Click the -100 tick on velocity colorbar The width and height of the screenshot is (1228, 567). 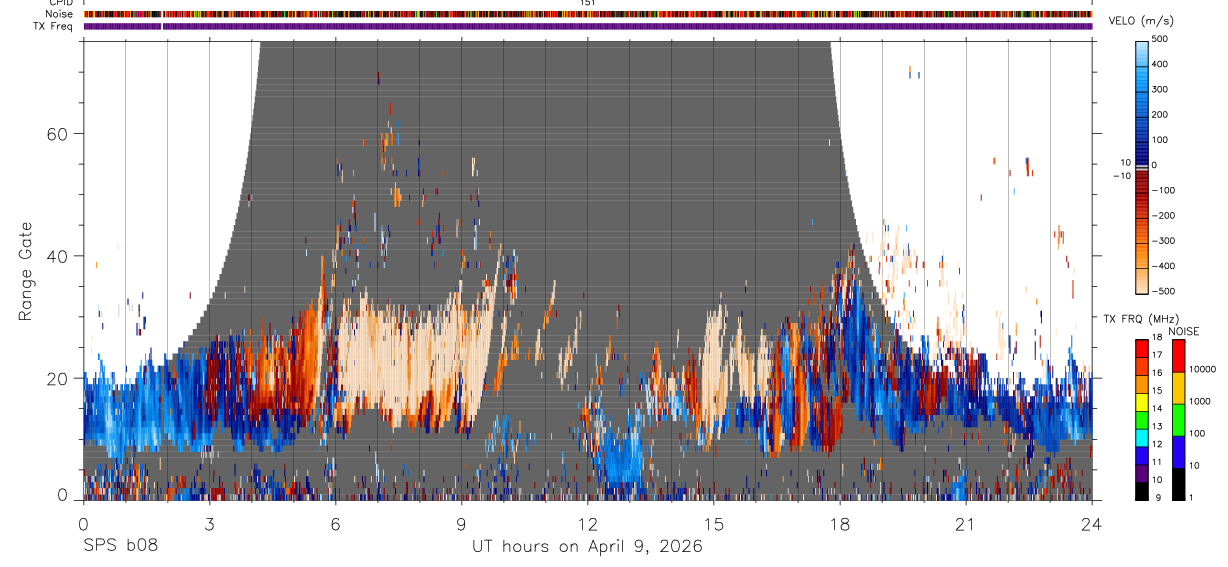pyautogui.click(x=1164, y=190)
